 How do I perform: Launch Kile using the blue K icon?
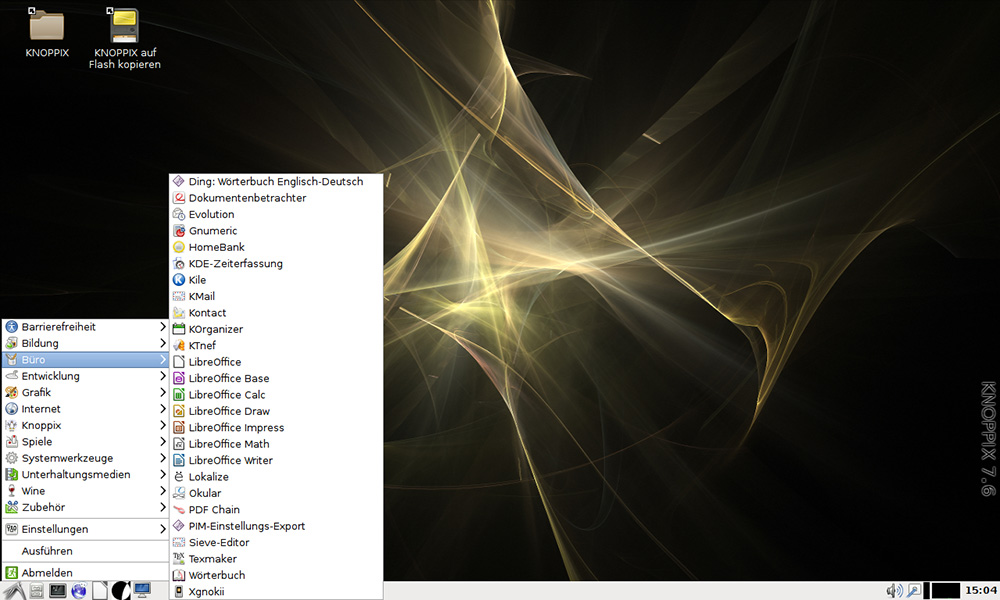pos(179,280)
